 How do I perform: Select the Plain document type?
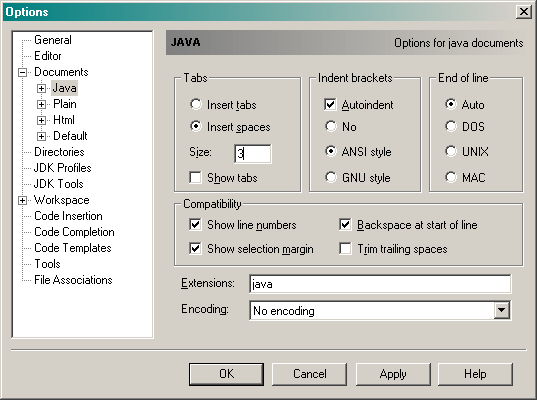[65, 104]
